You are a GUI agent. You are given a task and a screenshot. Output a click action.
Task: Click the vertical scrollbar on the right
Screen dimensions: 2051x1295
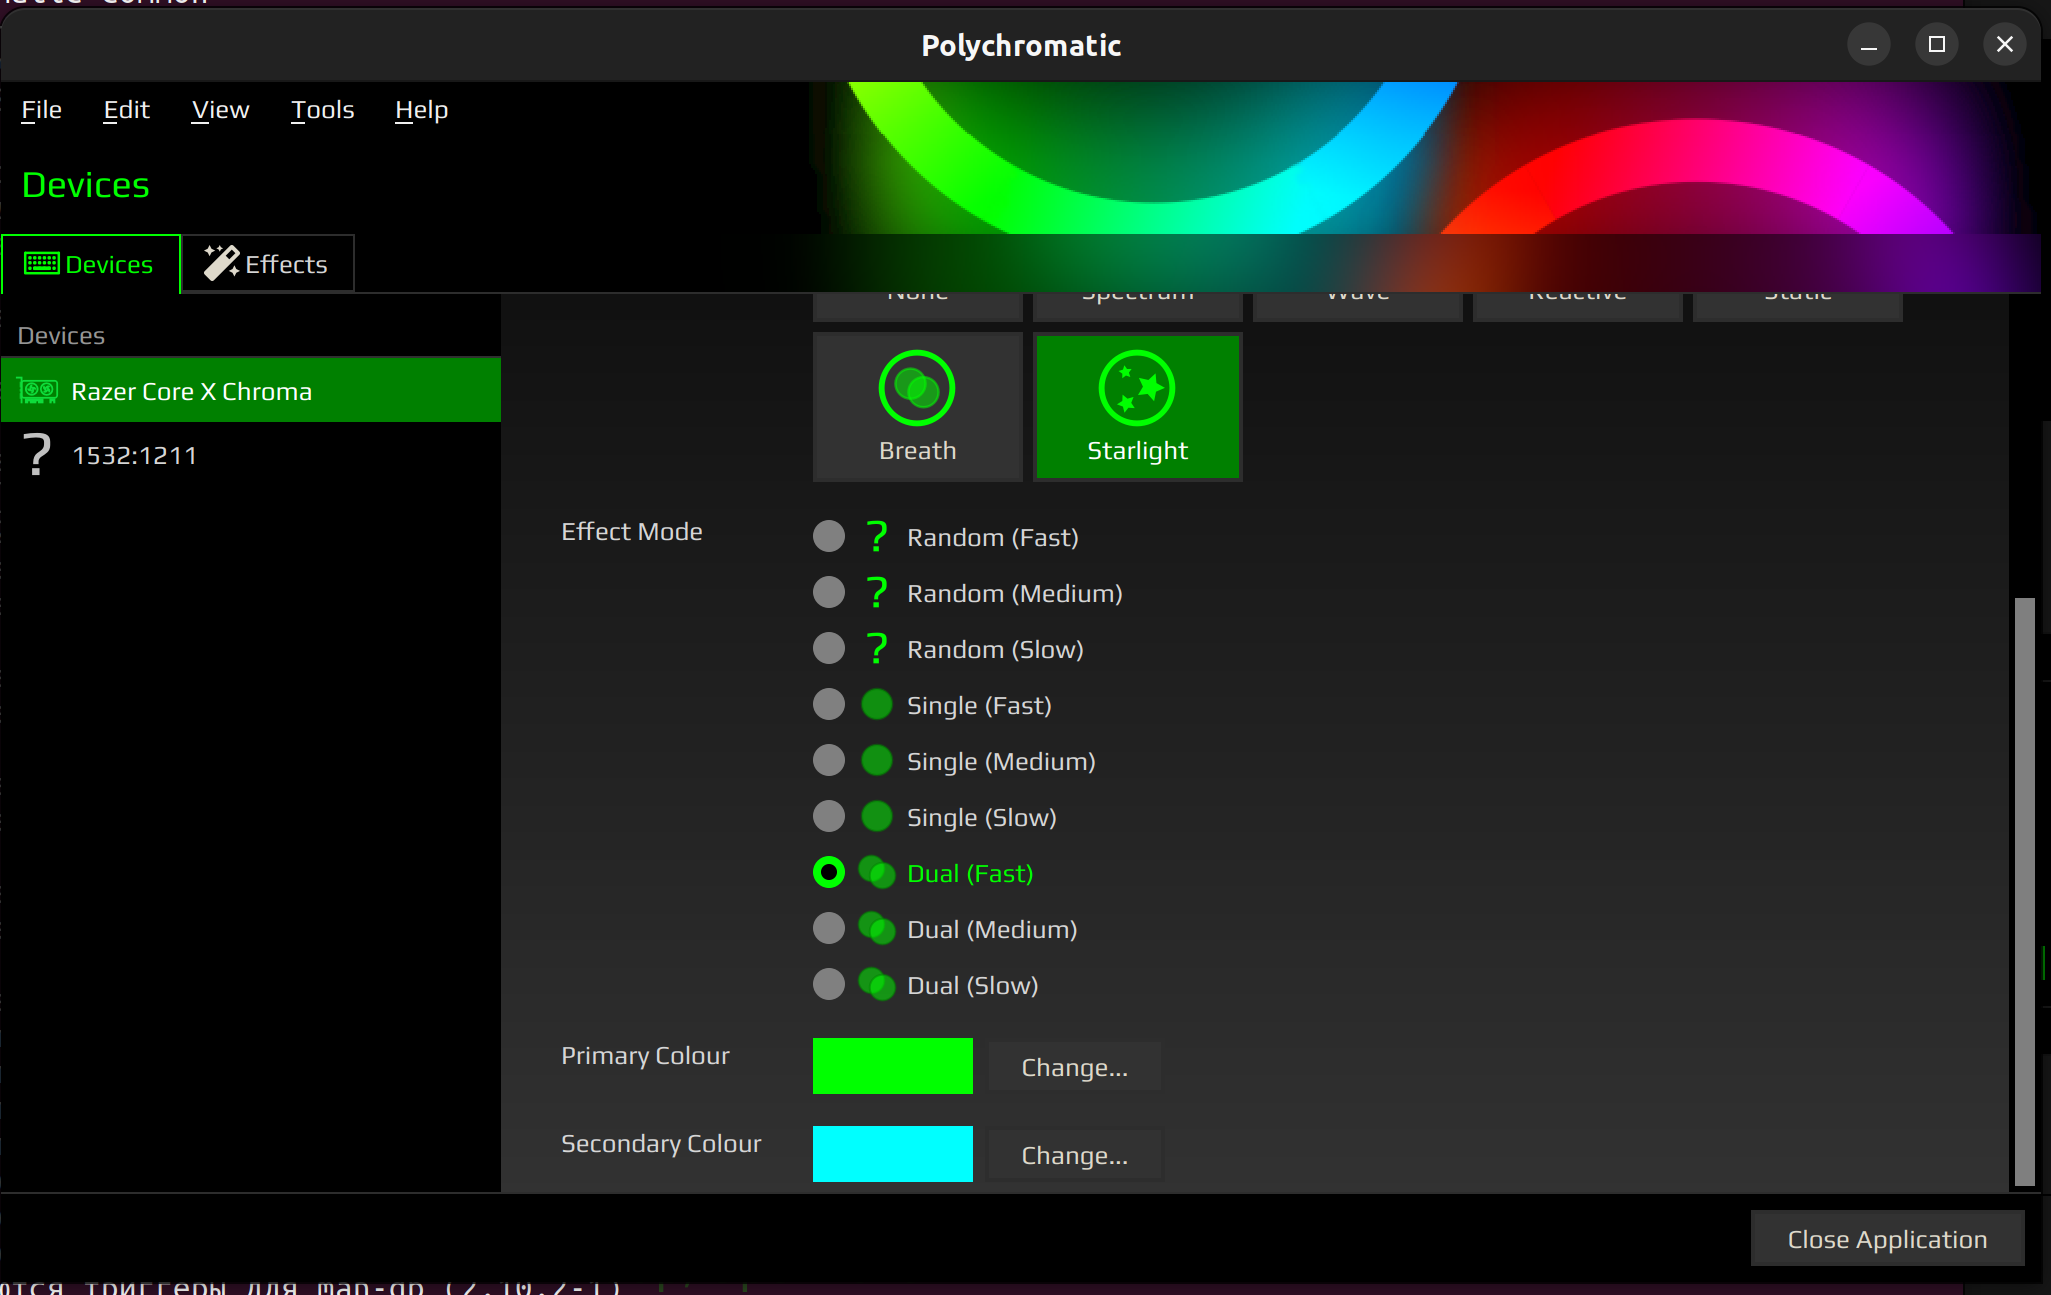pos(2024,890)
